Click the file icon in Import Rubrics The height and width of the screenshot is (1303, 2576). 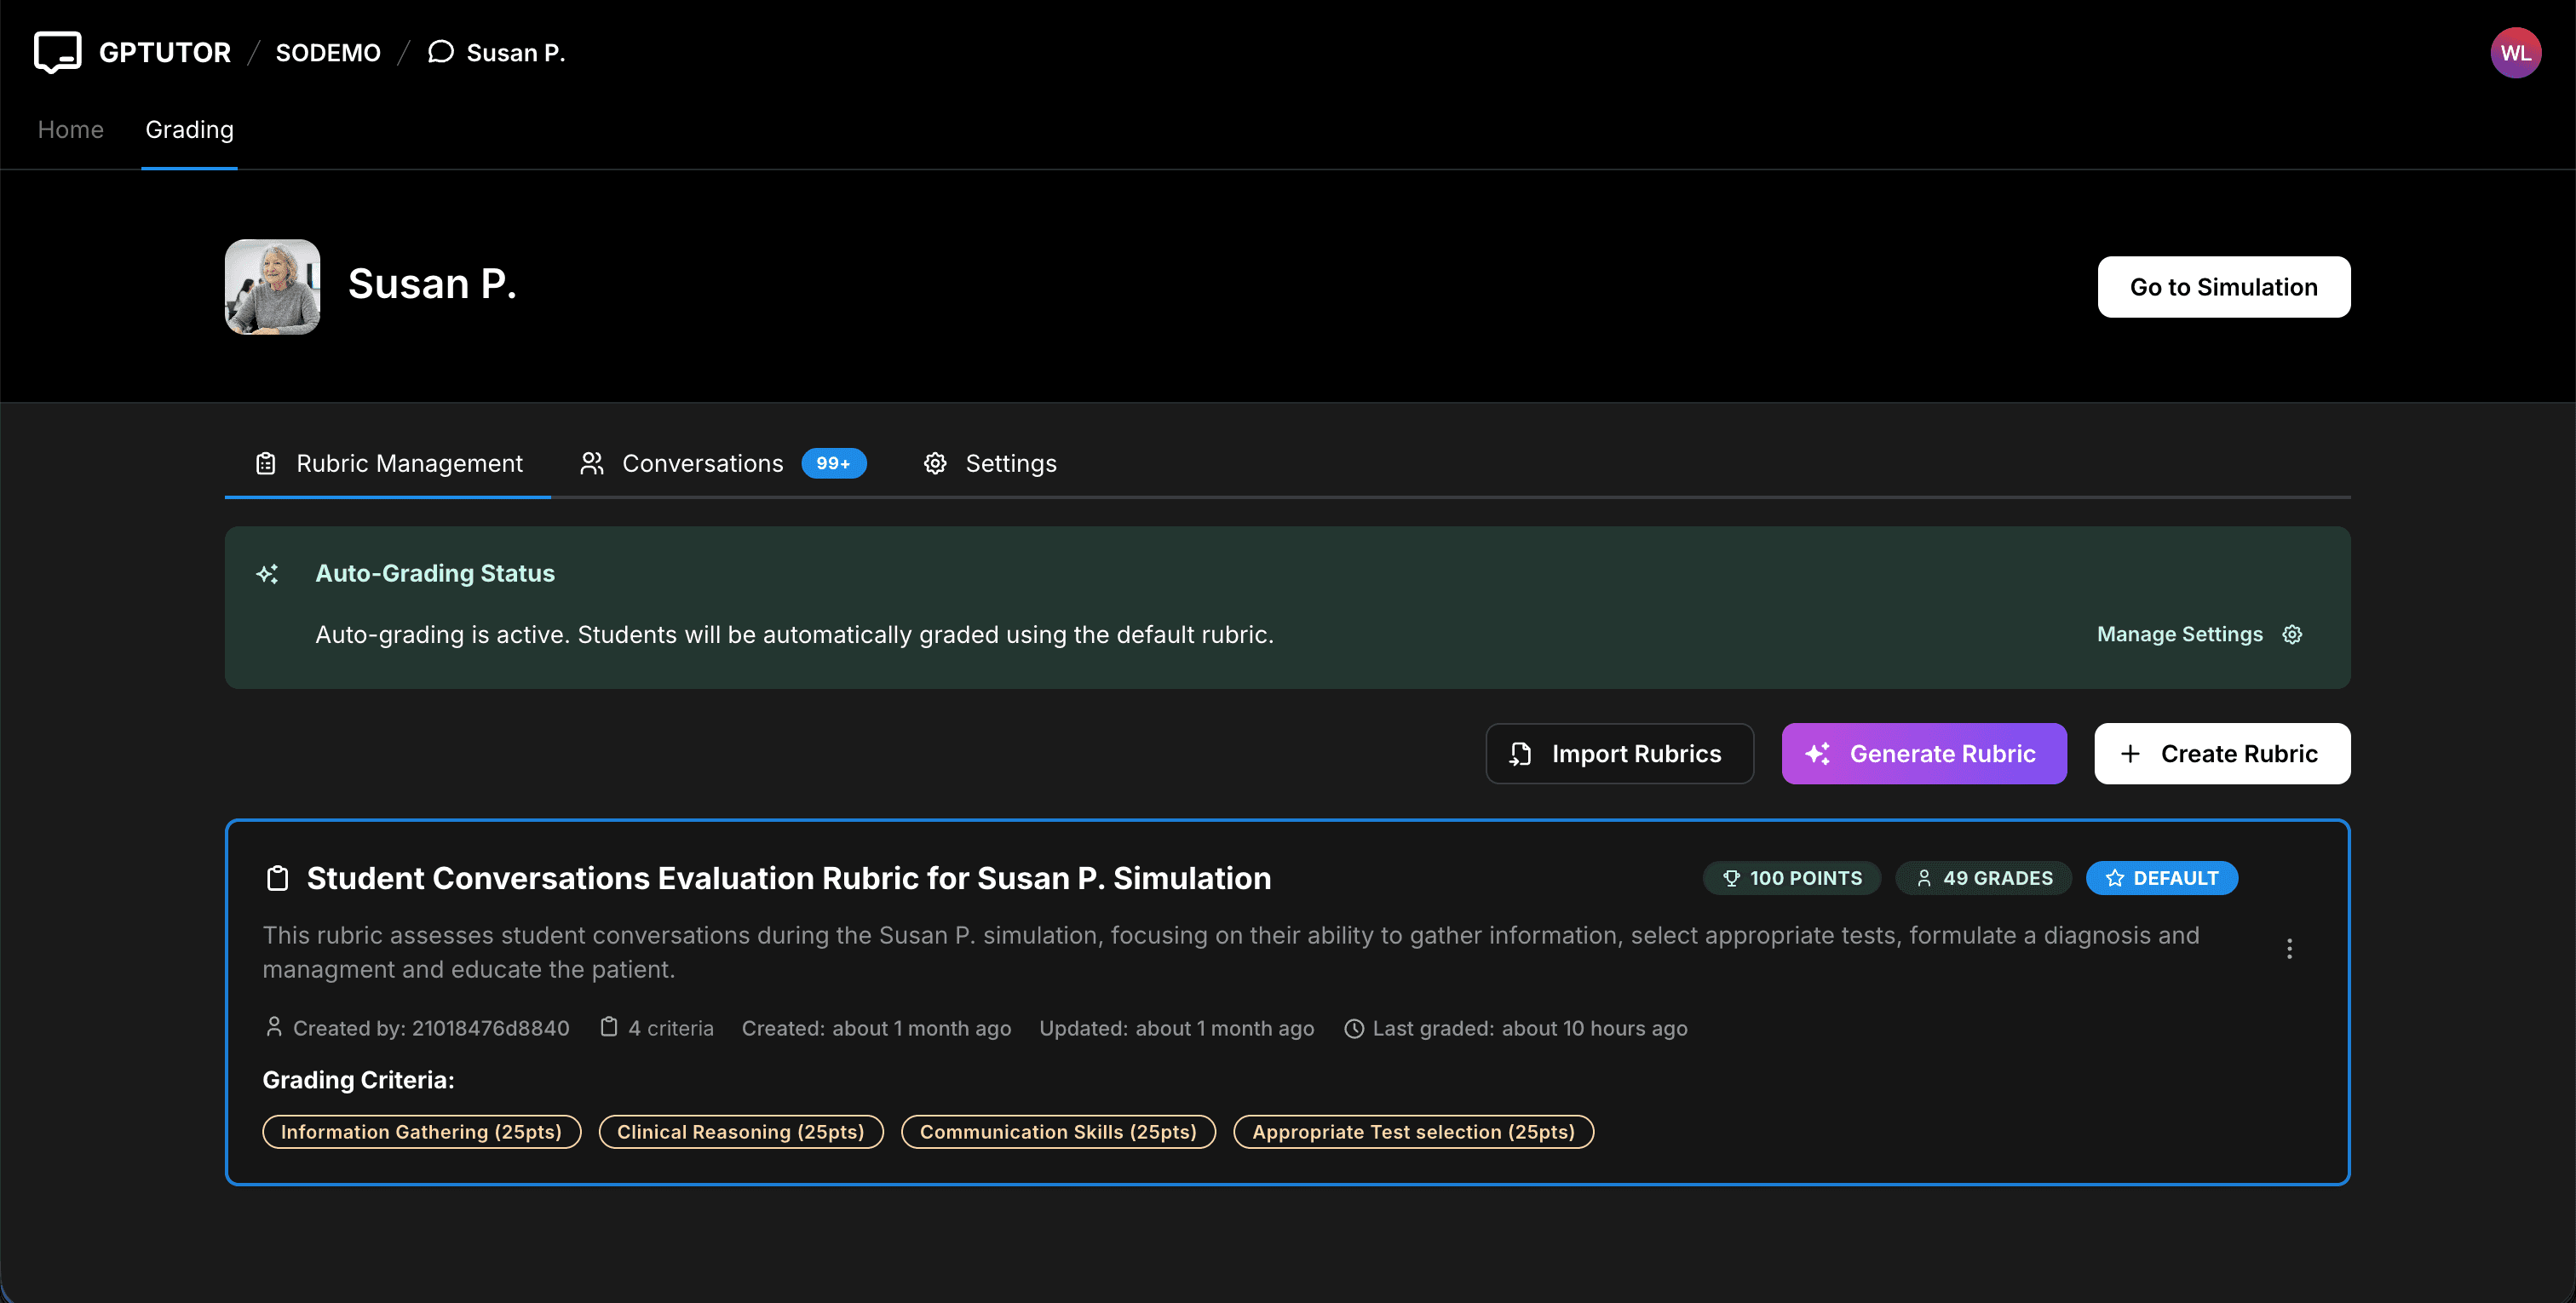click(1520, 753)
